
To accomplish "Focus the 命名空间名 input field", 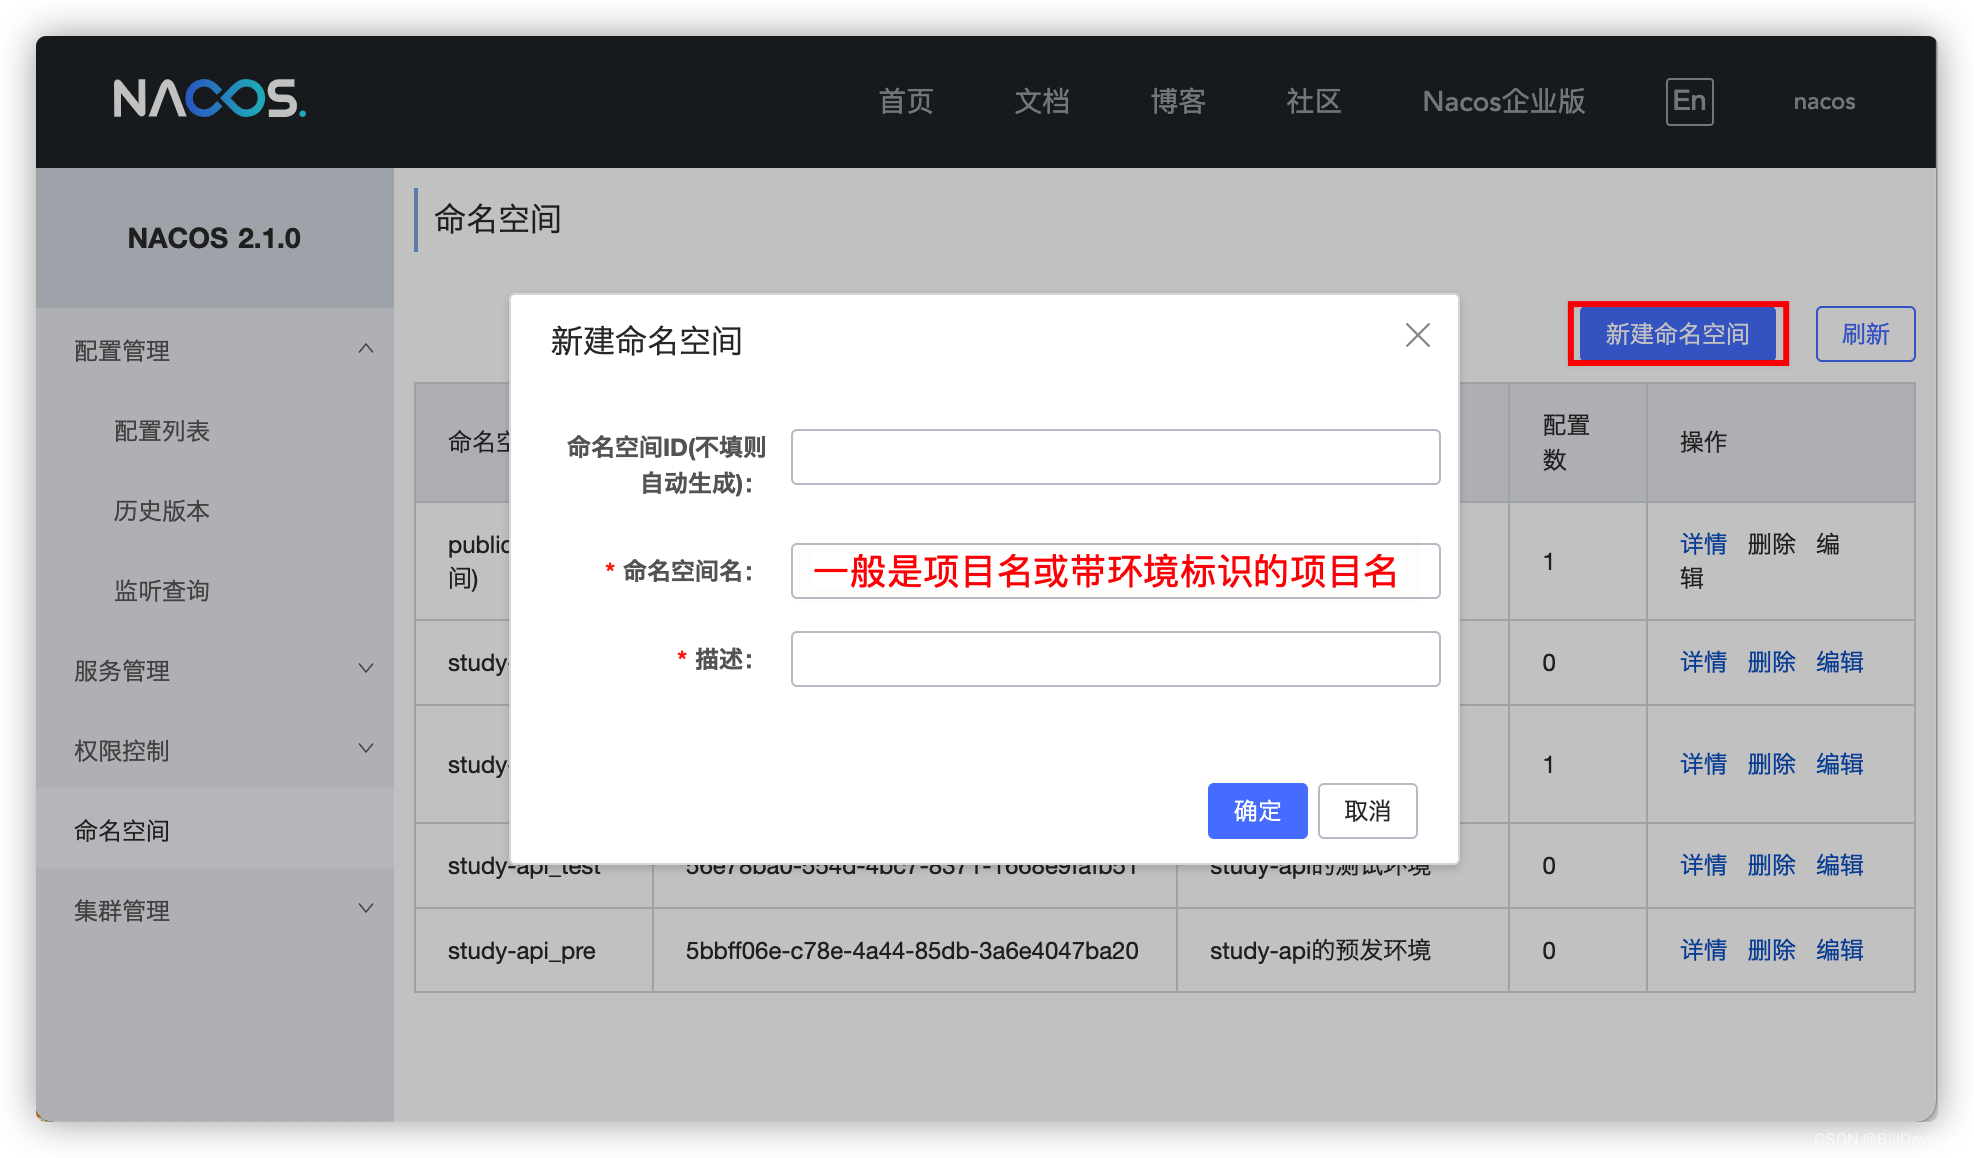I will pos(1115,571).
